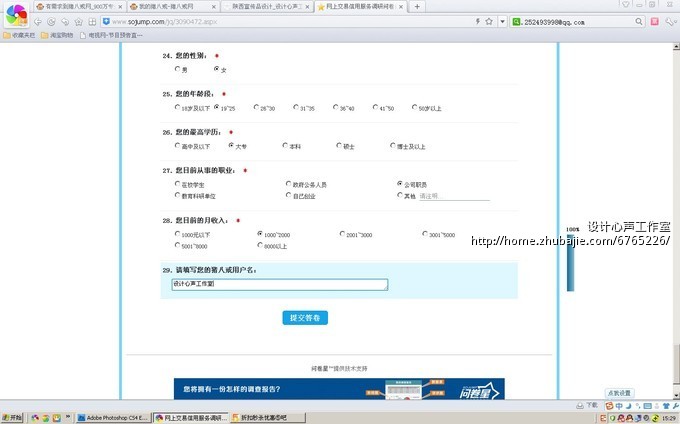The height and width of the screenshot is (424, 680).
Task: Select occupation 公司职员
Action: [x=400, y=184]
